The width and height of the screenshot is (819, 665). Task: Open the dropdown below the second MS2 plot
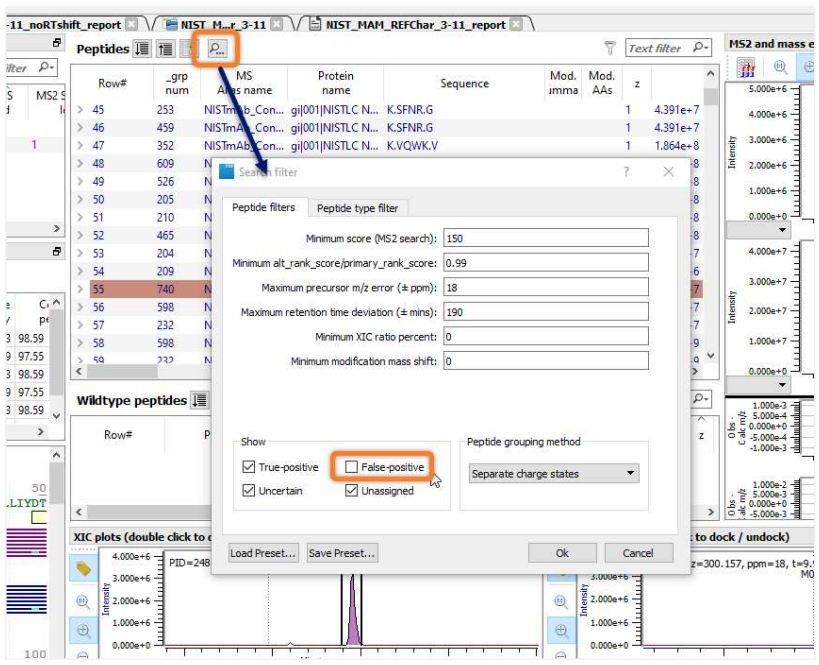click(758, 385)
